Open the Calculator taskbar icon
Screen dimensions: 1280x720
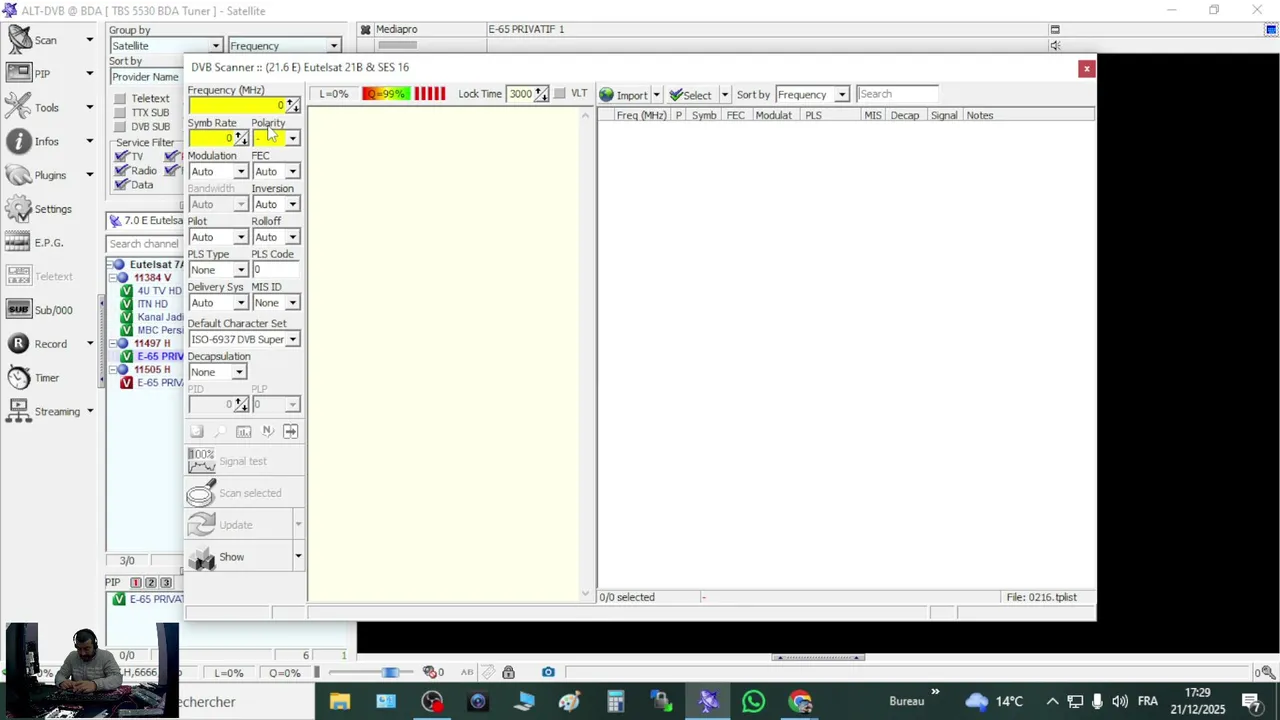tap(616, 702)
